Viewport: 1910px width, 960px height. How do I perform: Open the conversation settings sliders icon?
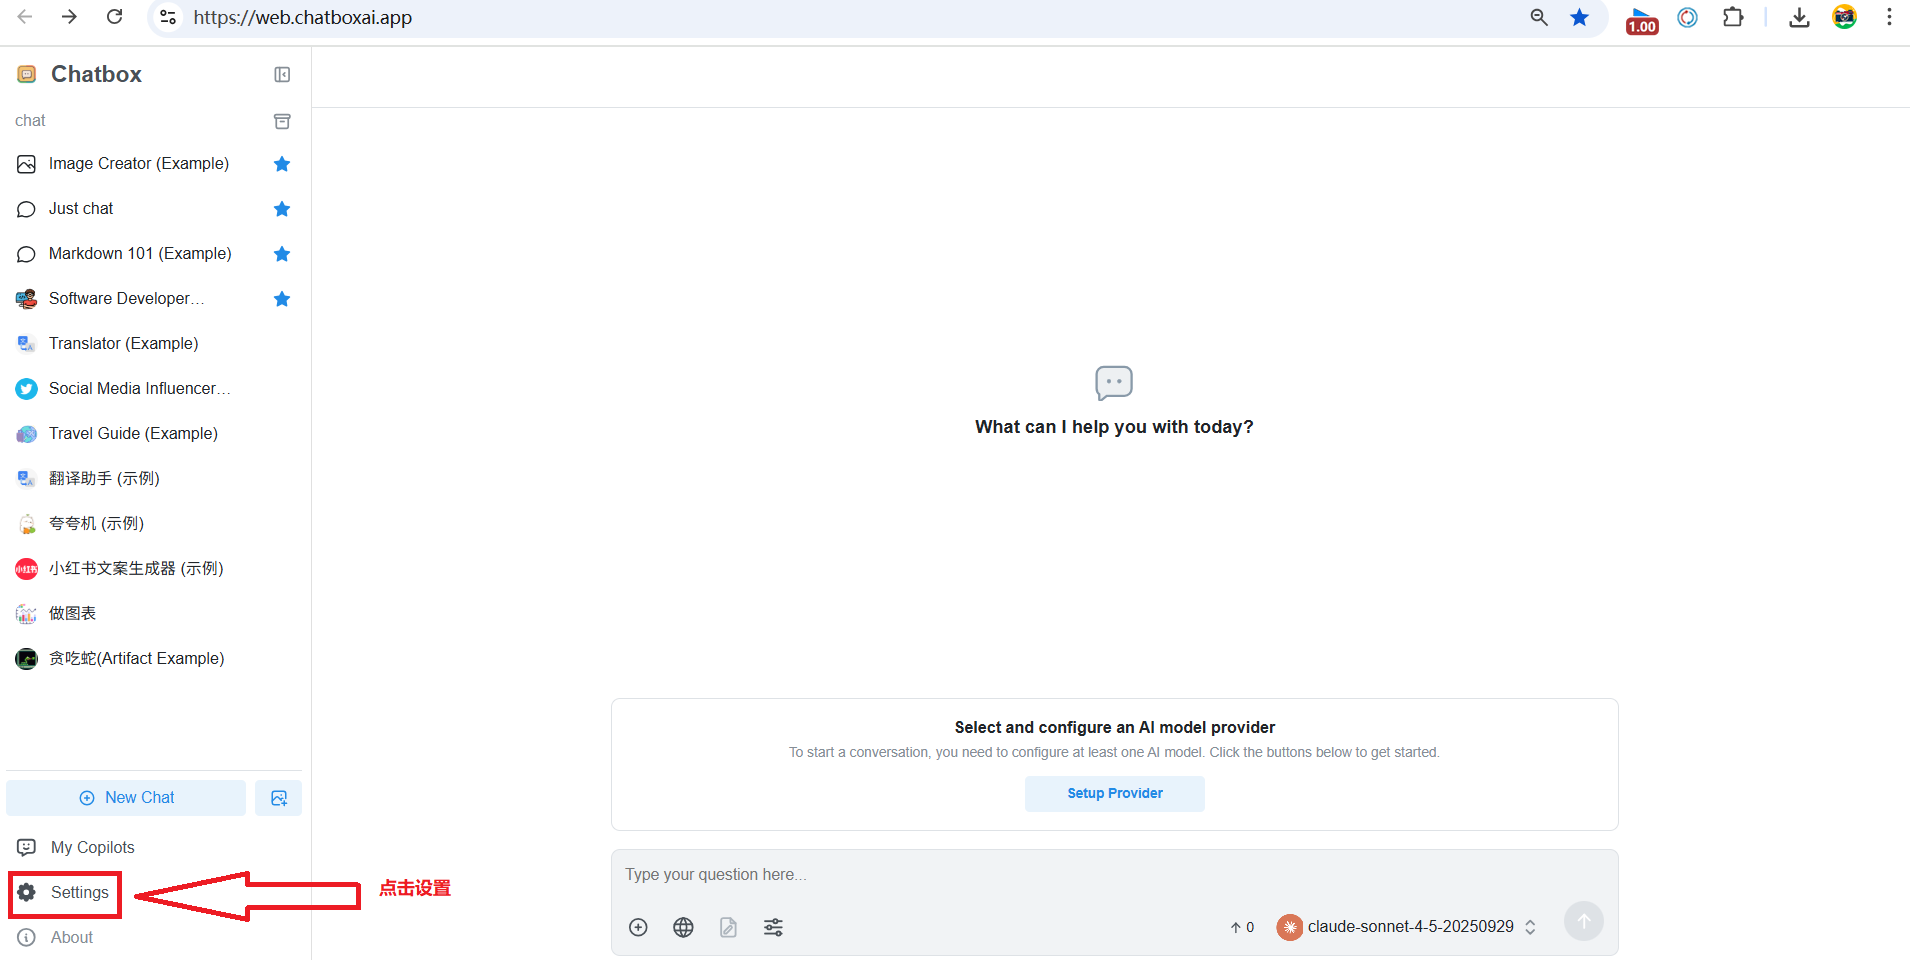click(x=773, y=928)
